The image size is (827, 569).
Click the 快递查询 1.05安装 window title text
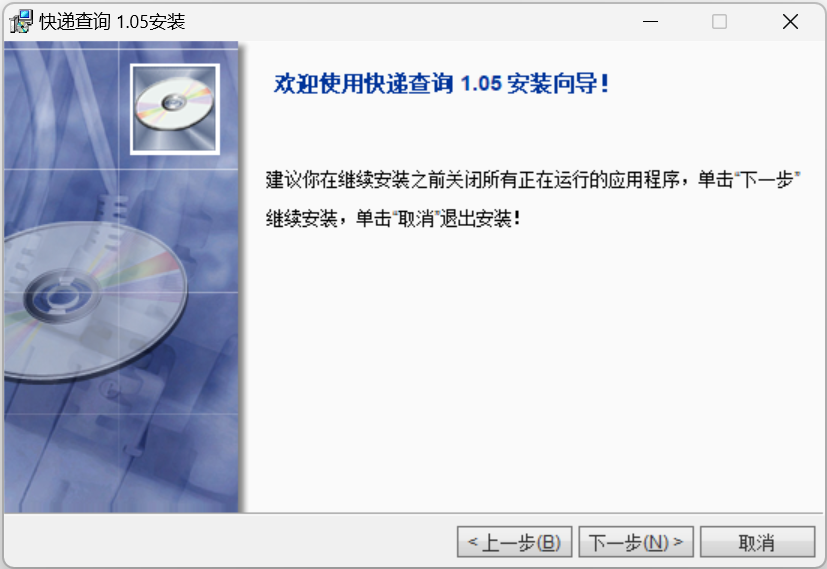(112, 22)
